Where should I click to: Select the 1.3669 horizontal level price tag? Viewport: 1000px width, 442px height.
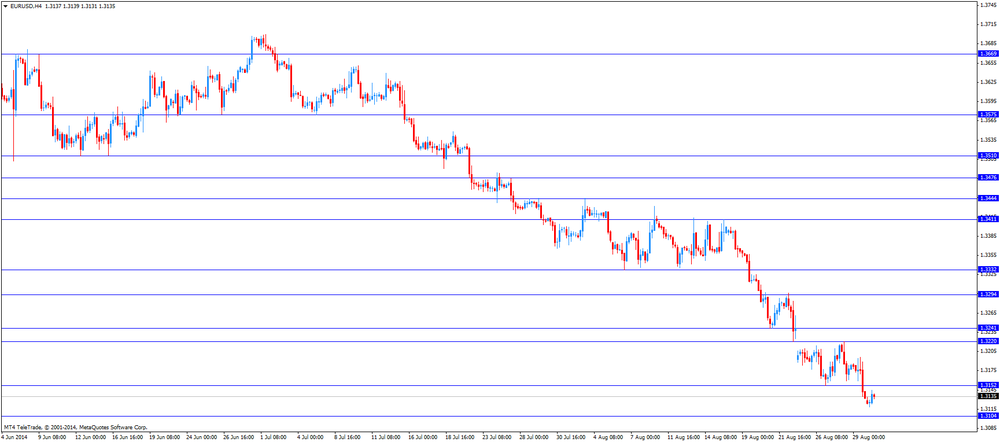coord(987,54)
